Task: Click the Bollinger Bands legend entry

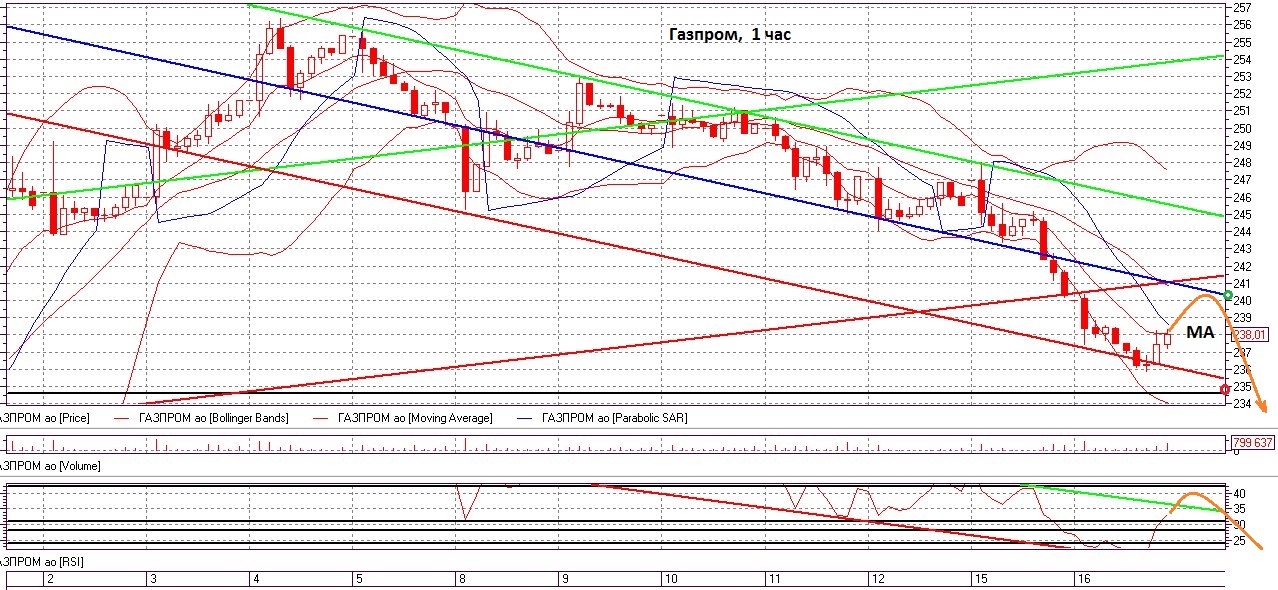Action: 216,417
